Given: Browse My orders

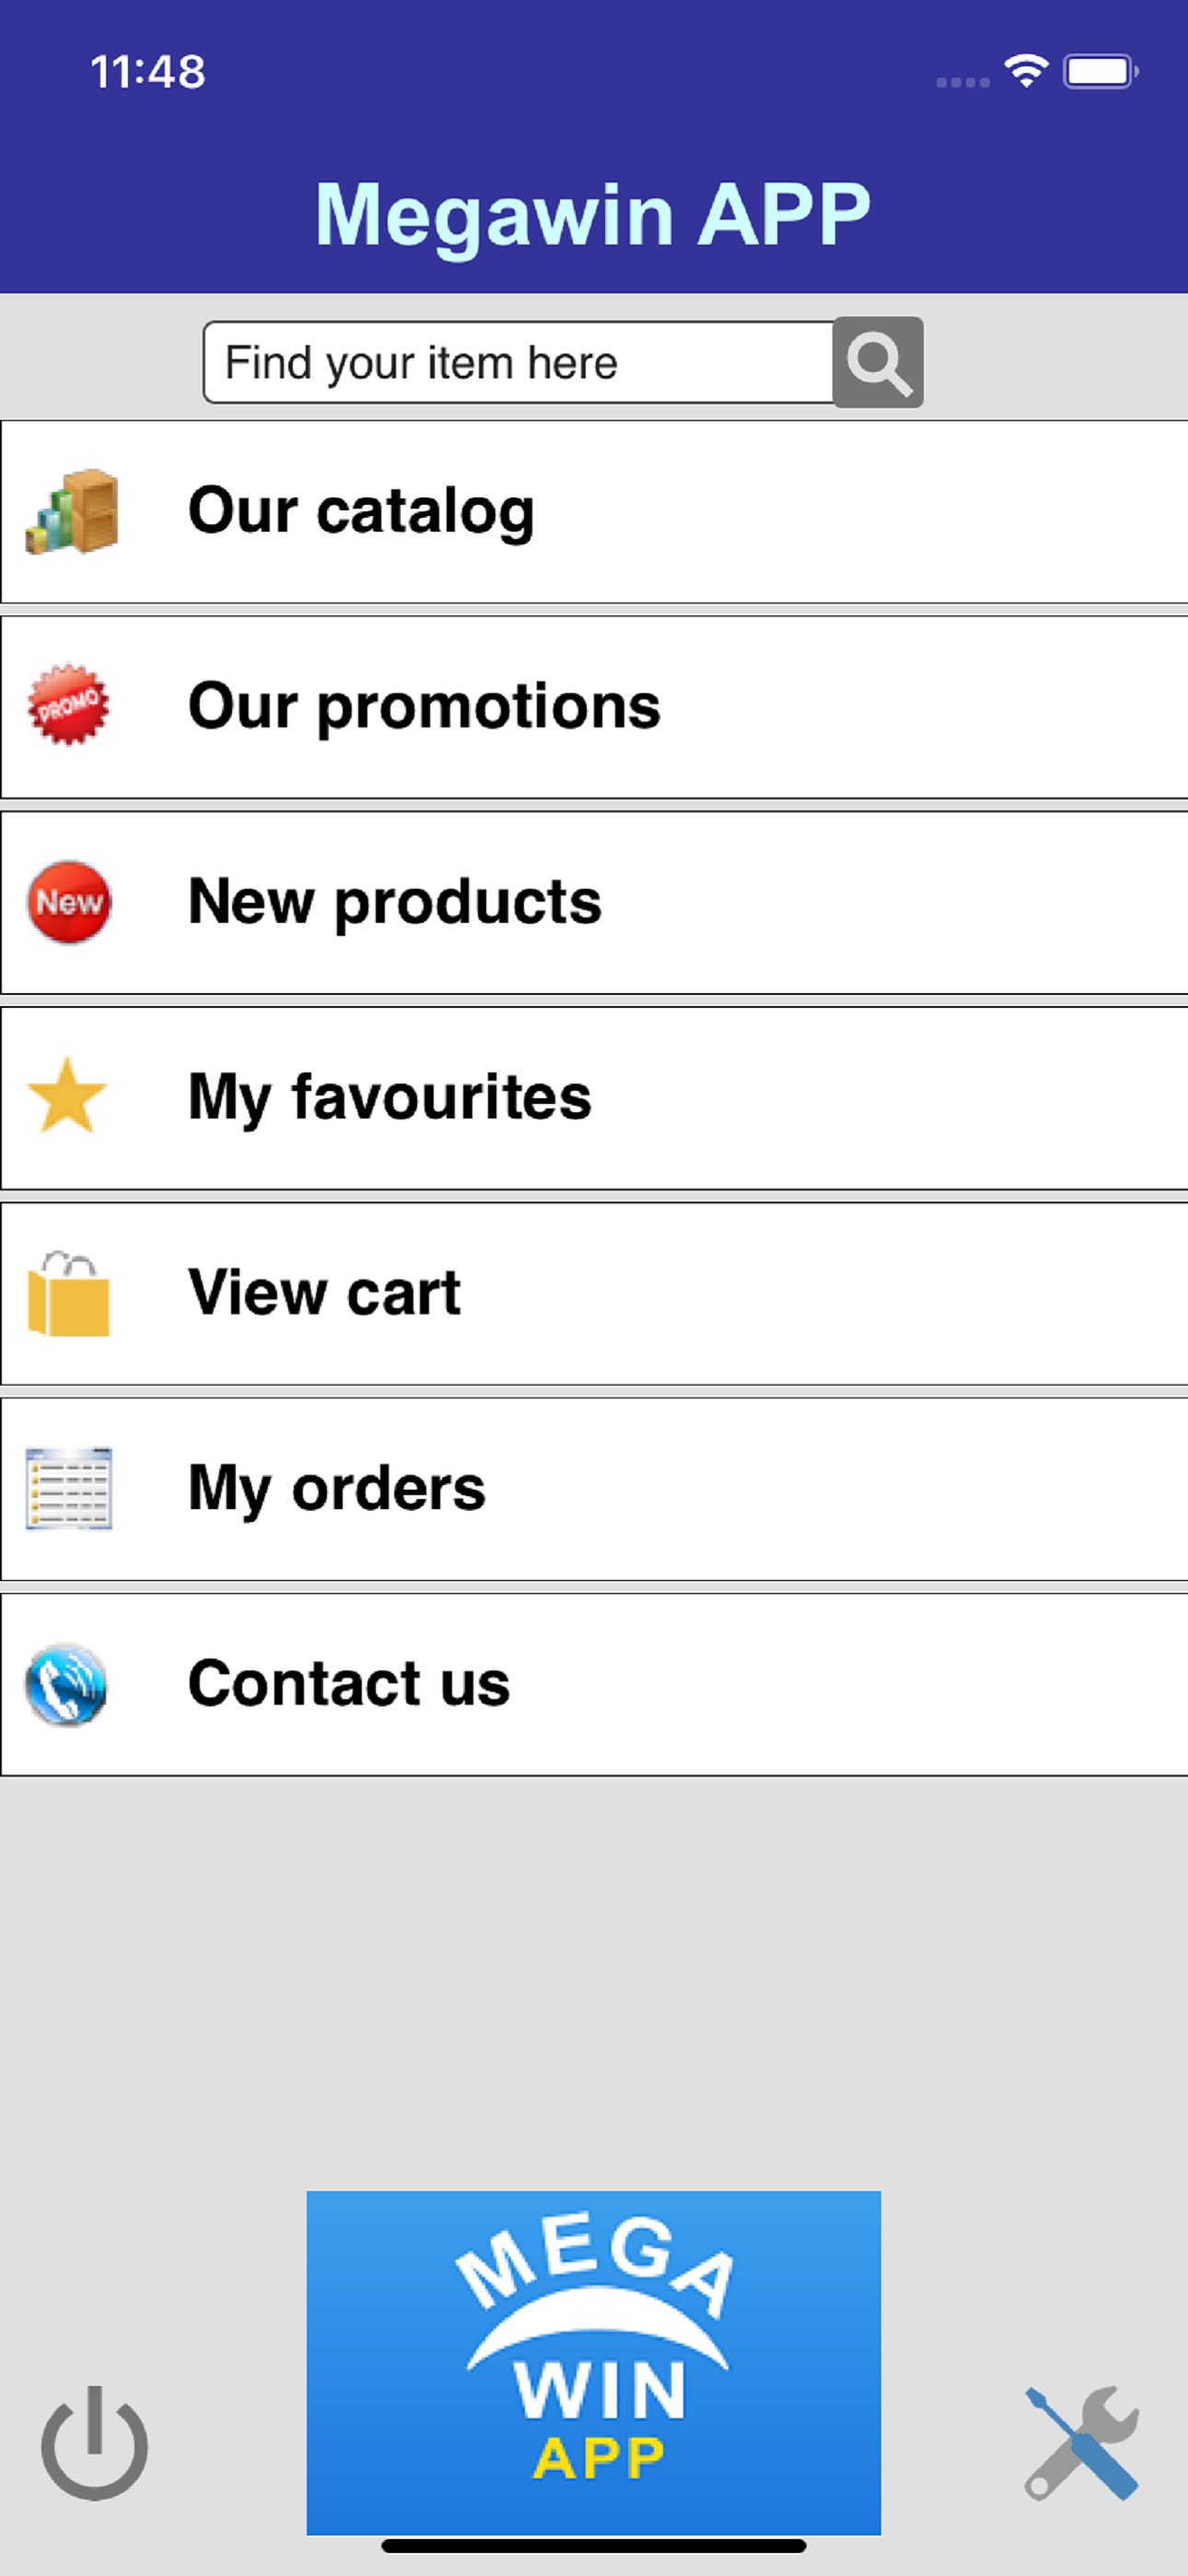Looking at the screenshot, I should pos(336,1488).
